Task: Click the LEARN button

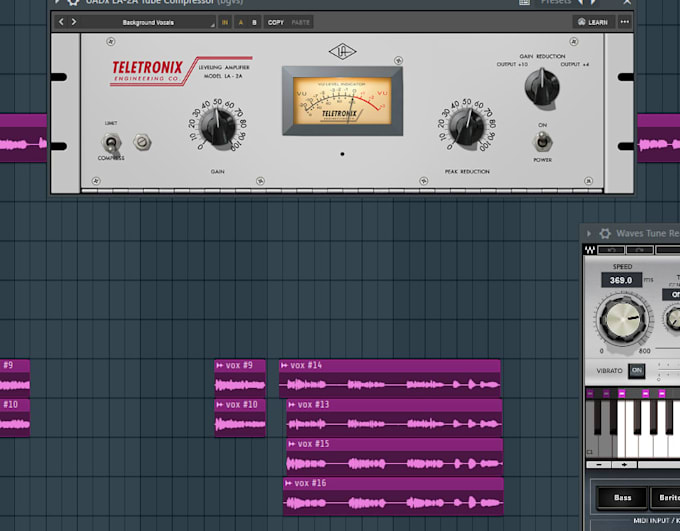Action: click(593, 22)
